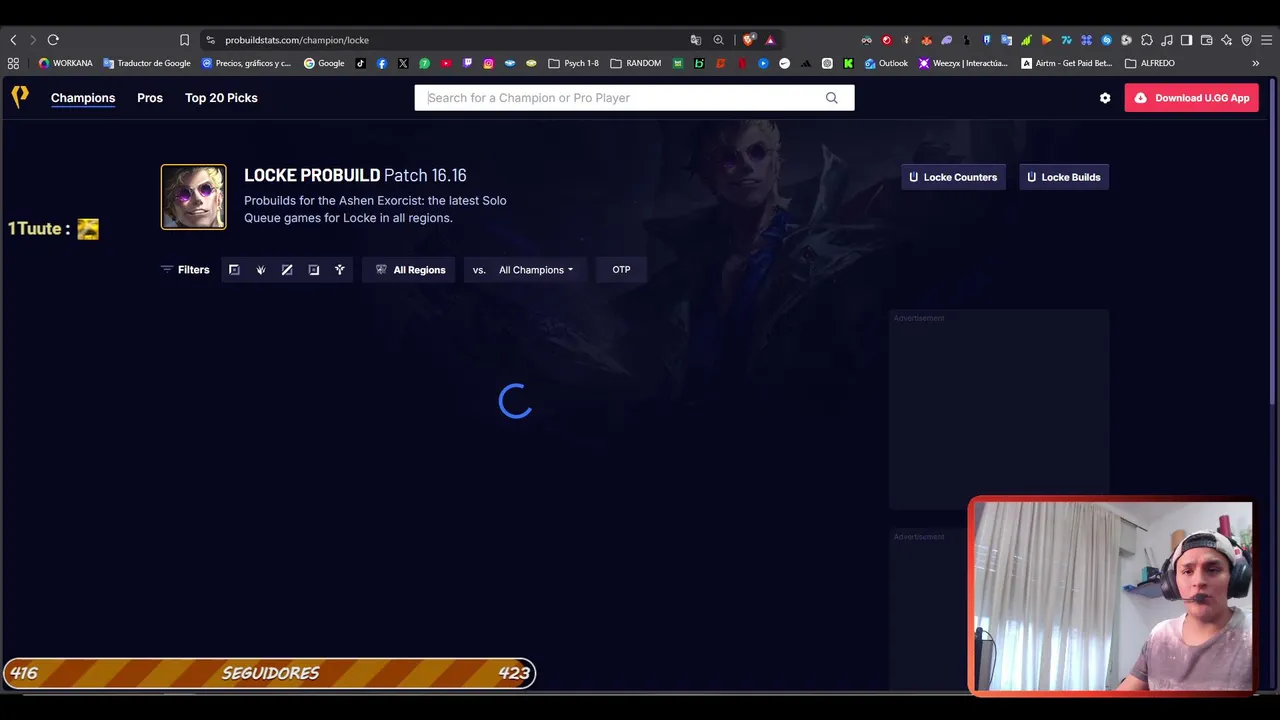This screenshot has width=1280, height=720.
Task: Open browser extensions puzzle icon
Action: (x=1147, y=40)
